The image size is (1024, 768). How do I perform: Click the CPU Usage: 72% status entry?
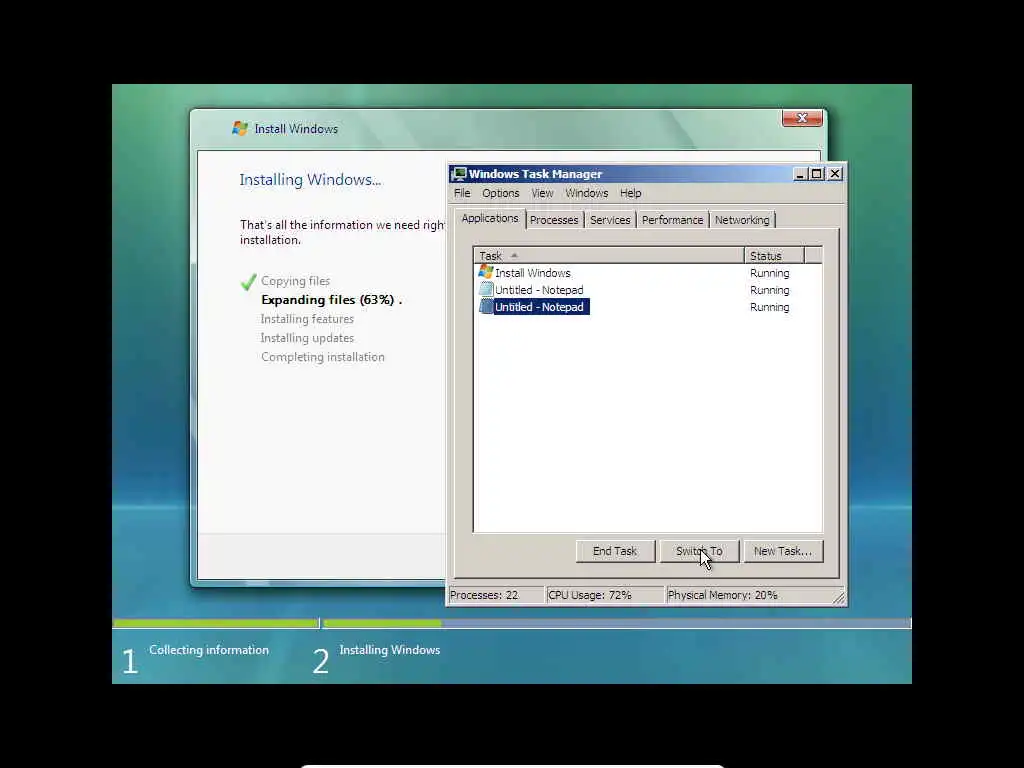(604, 595)
